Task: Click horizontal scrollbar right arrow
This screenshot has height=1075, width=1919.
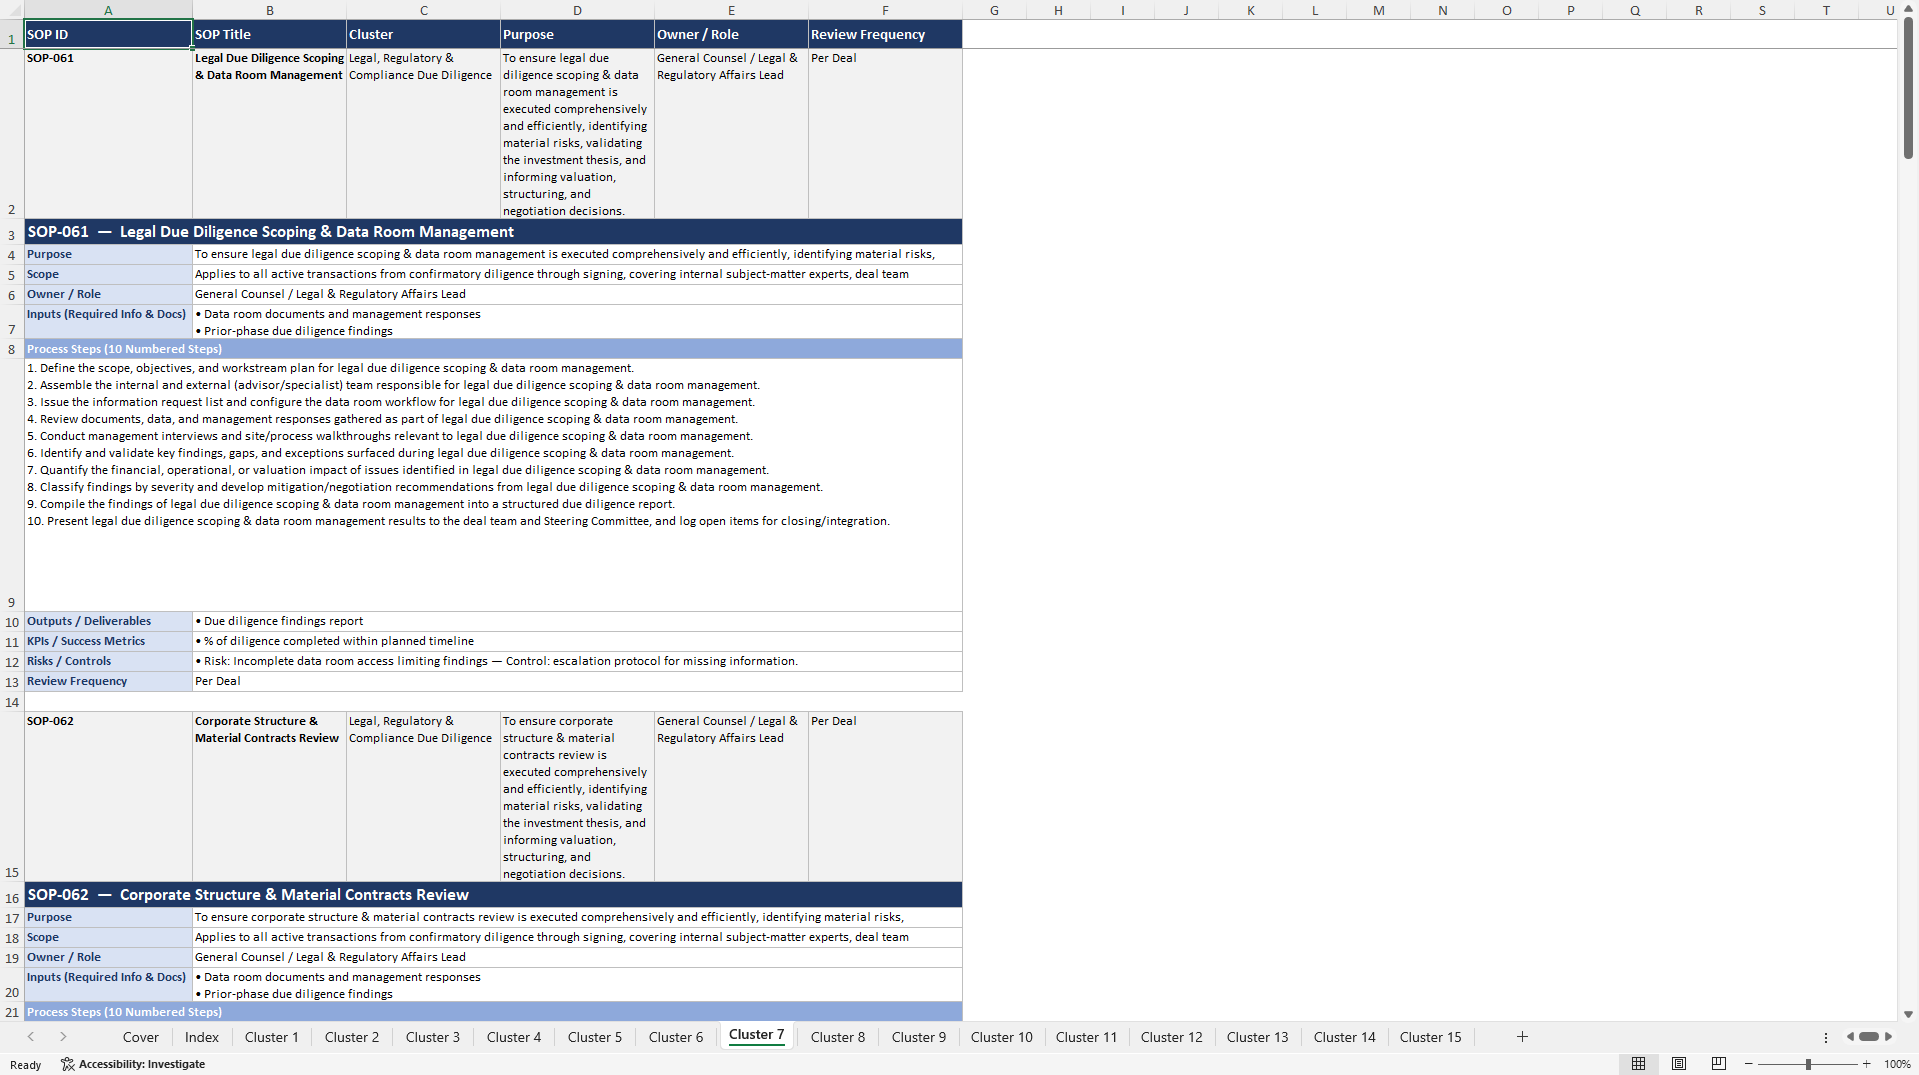Action: pyautogui.click(x=1888, y=1037)
